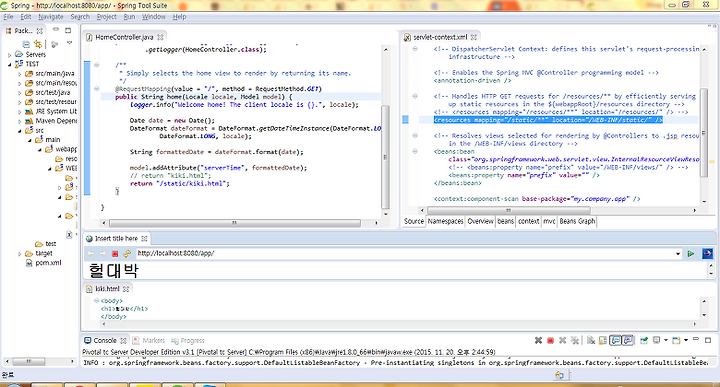720x387 pixels.
Task: Open Run menu
Action: coord(129,17)
